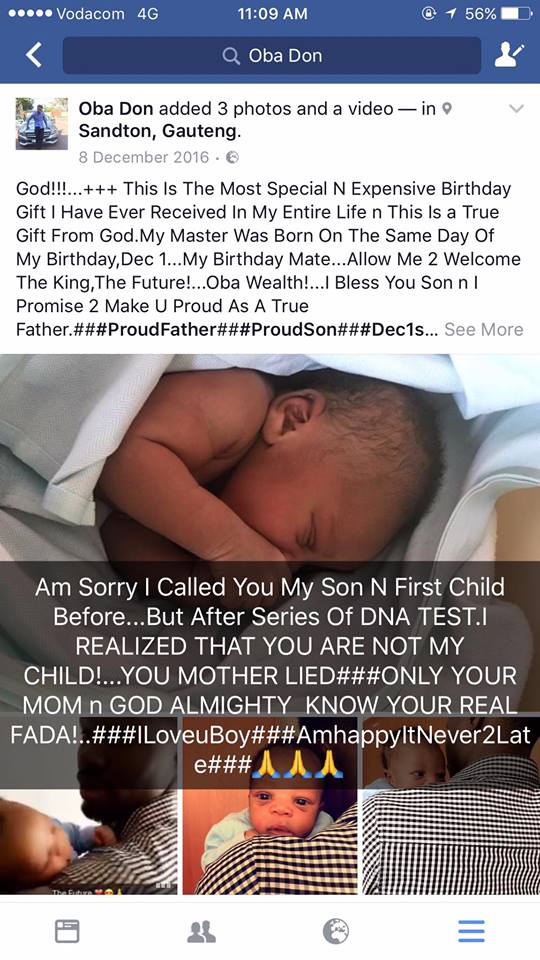Screen dimensions: 540x960
Task: Focus the Oba Don search field
Action: pyautogui.click(x=272, y=56)
